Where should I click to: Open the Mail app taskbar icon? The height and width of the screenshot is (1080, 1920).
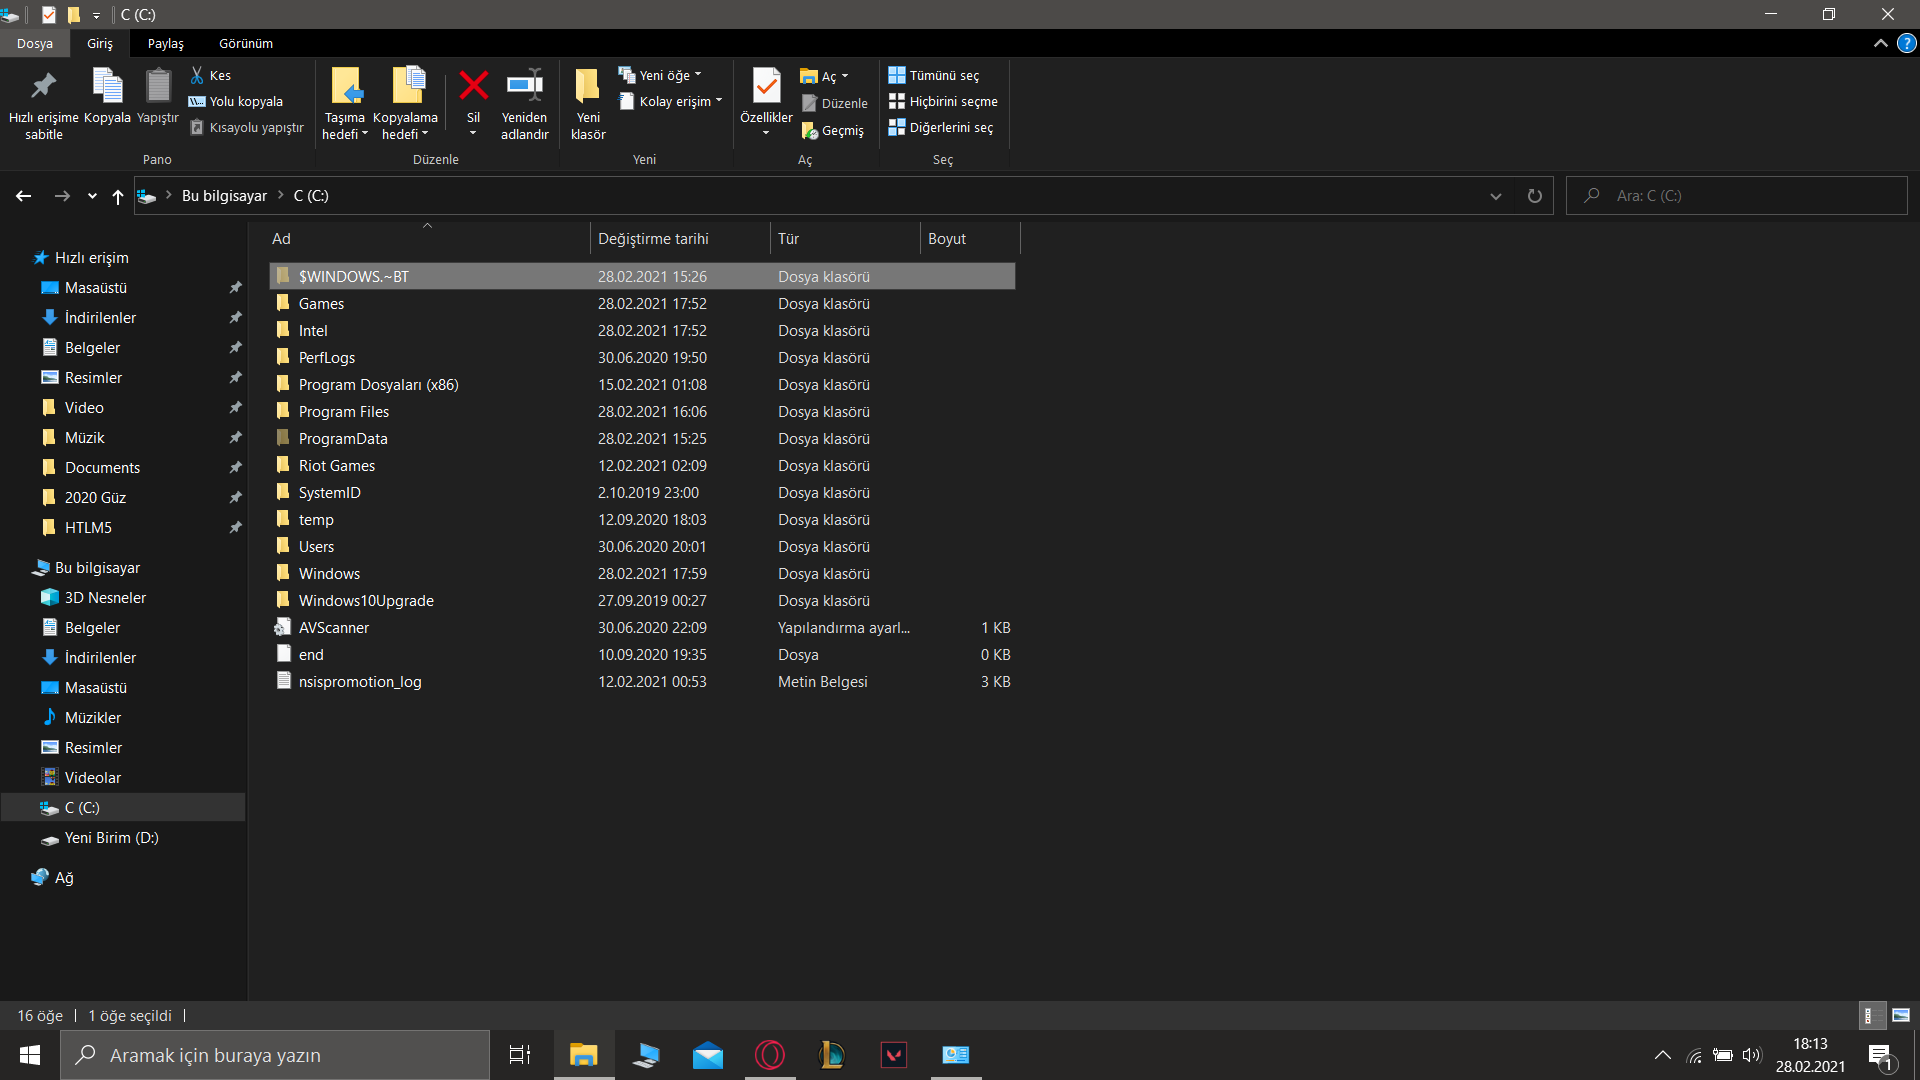(x=708, y=1055)
